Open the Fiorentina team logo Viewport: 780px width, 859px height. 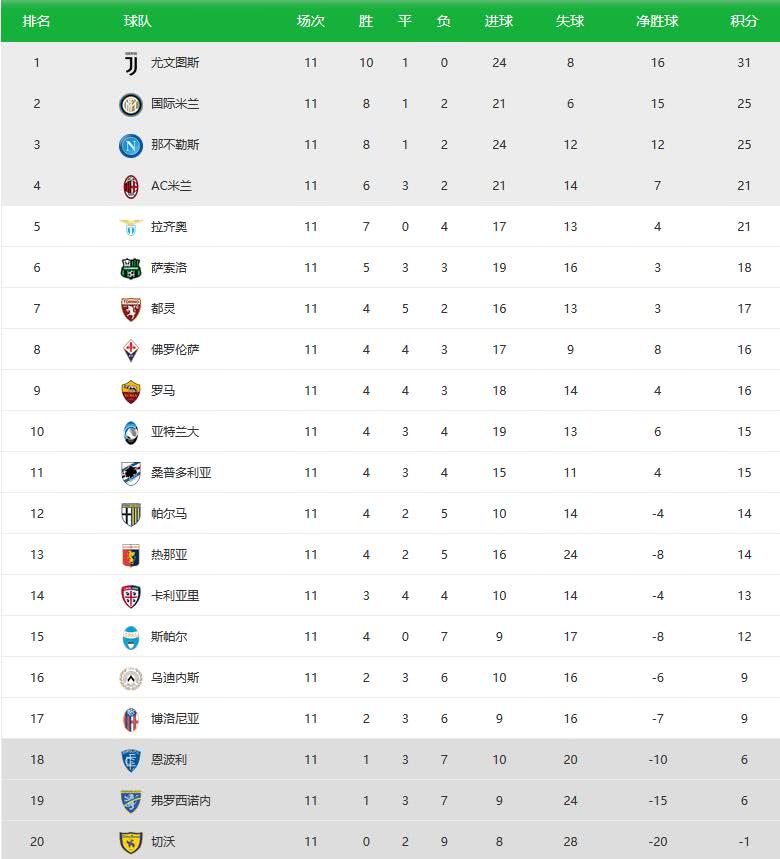131,350
